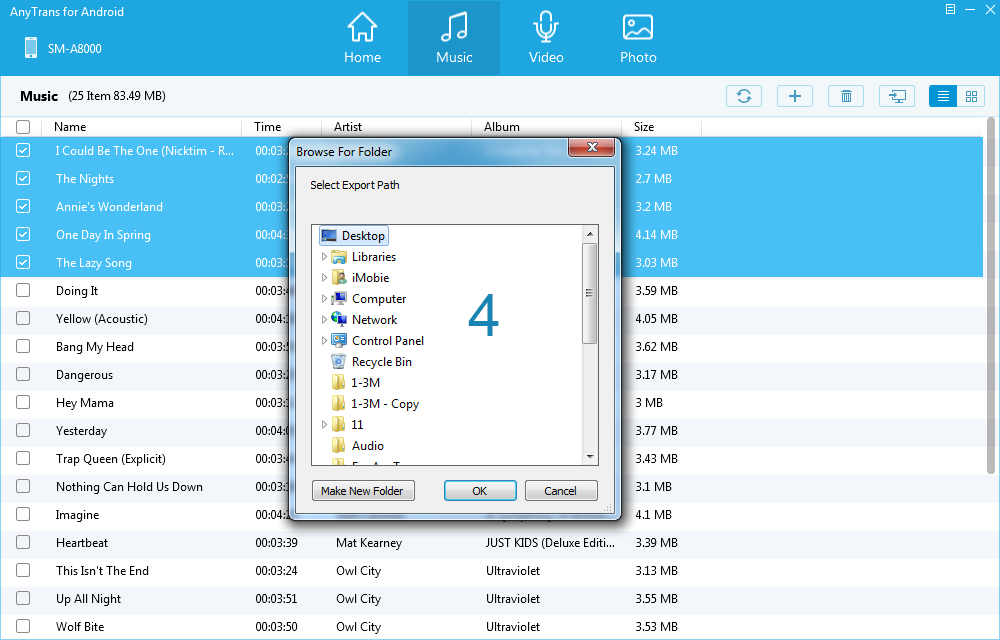
Task: Check the Dangerous song
Action: [x=23, y=374]
